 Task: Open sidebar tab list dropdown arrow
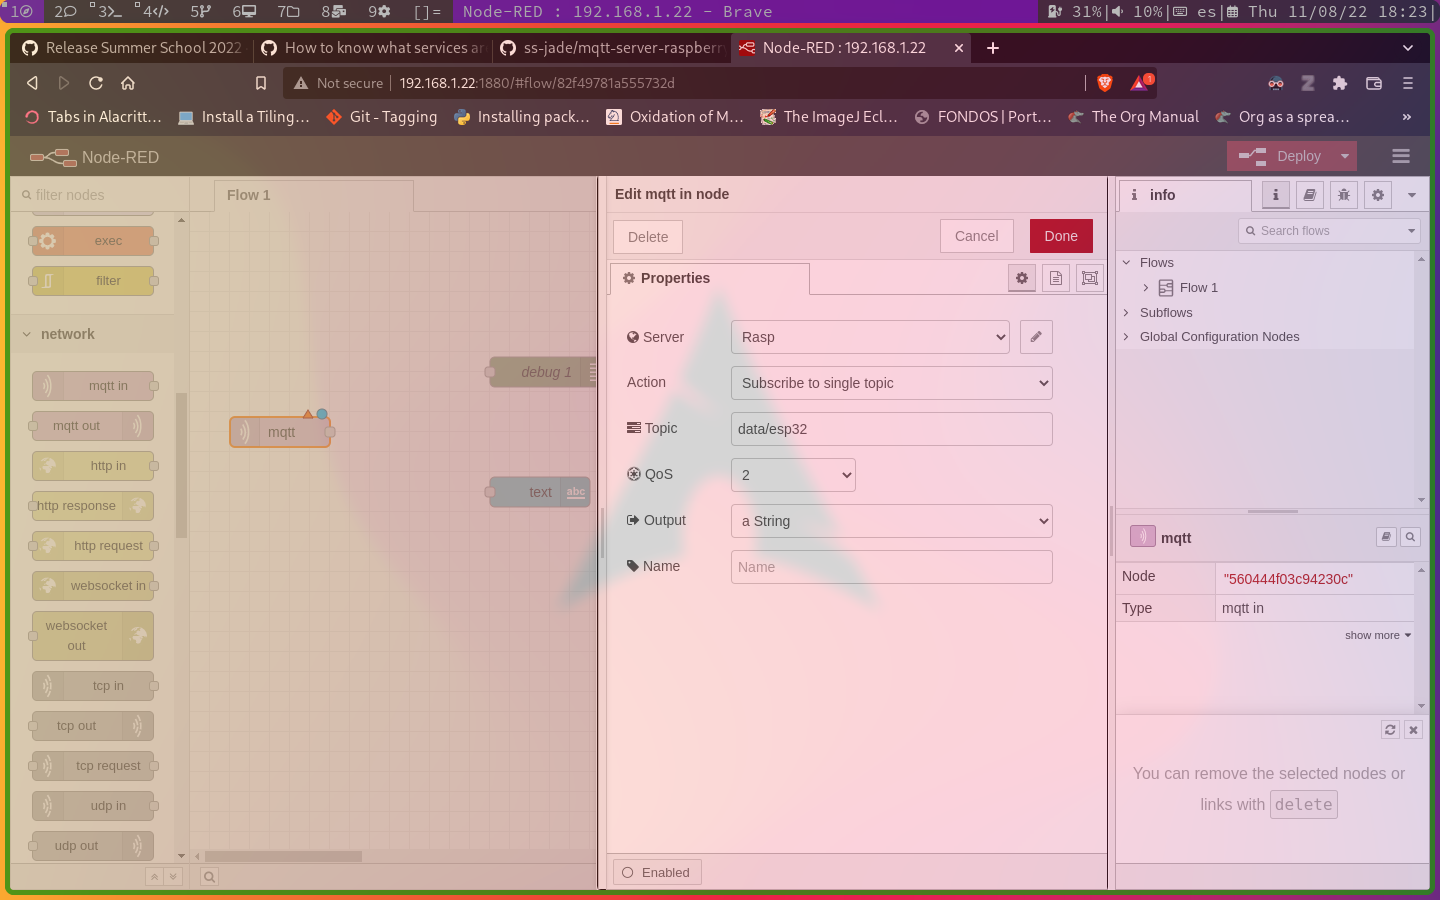coord(1412,195)
